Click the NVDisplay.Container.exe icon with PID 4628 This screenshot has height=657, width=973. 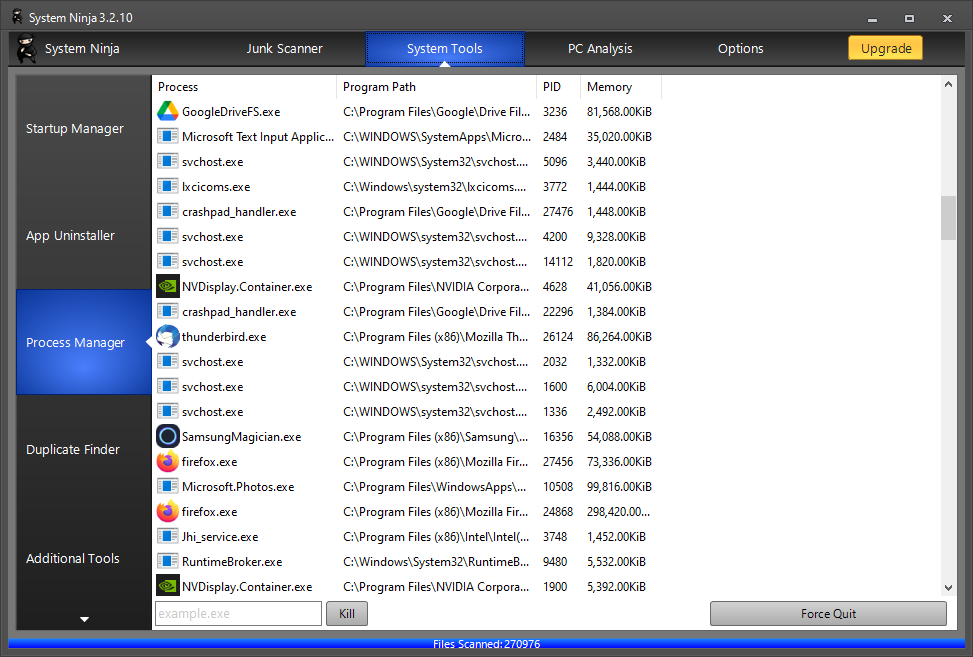(168, 287)
